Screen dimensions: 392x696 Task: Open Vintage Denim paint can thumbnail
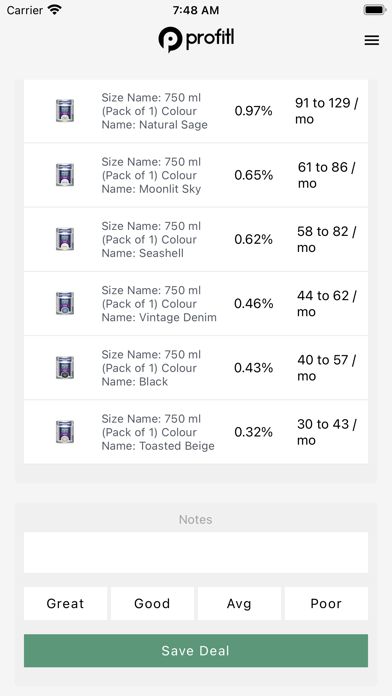click(x=65, y=303)
